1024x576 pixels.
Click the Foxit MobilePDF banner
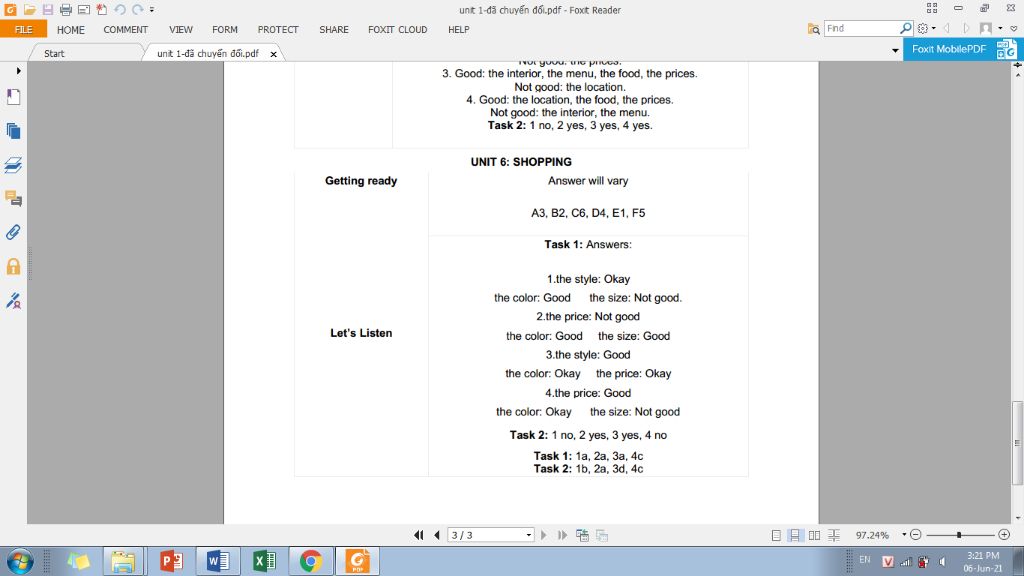(963, 49)
